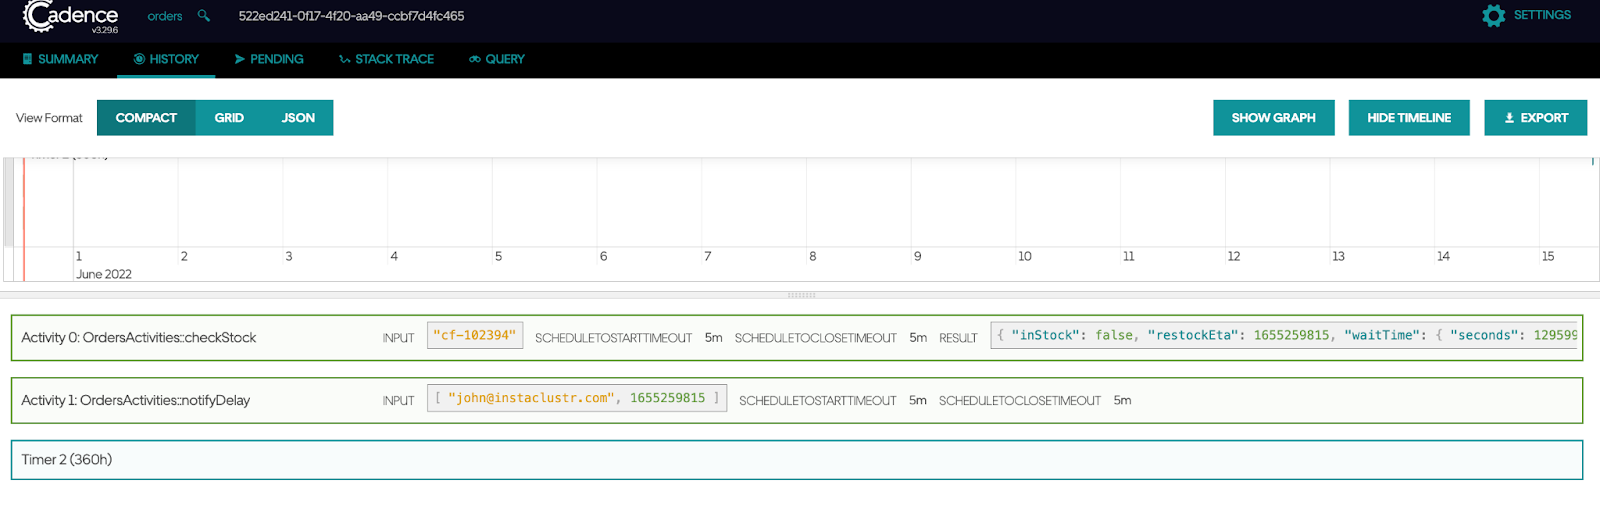The width and height of the screenshot is (1600, 509).
Task: Click the History tab's eye icon
Action: [139, 59]
